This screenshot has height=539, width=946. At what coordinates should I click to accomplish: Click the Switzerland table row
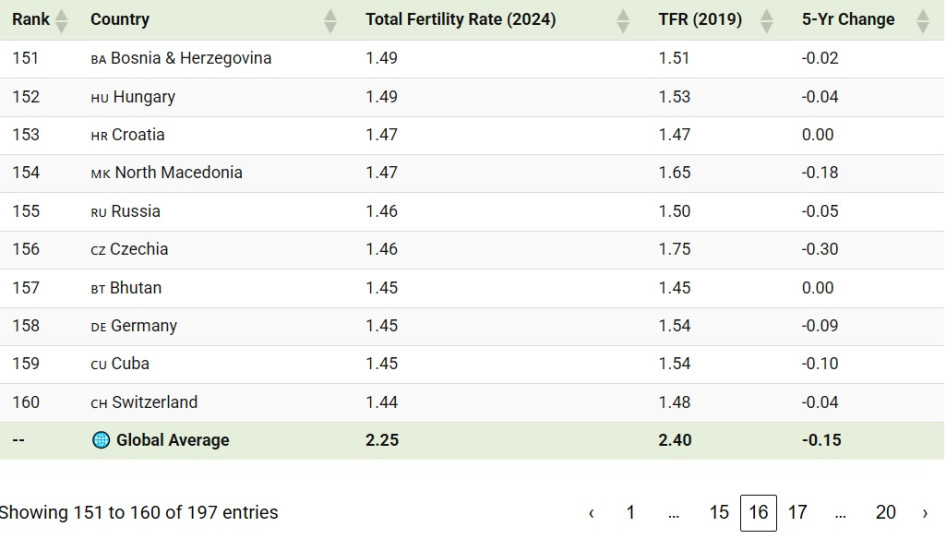(154, 403)
